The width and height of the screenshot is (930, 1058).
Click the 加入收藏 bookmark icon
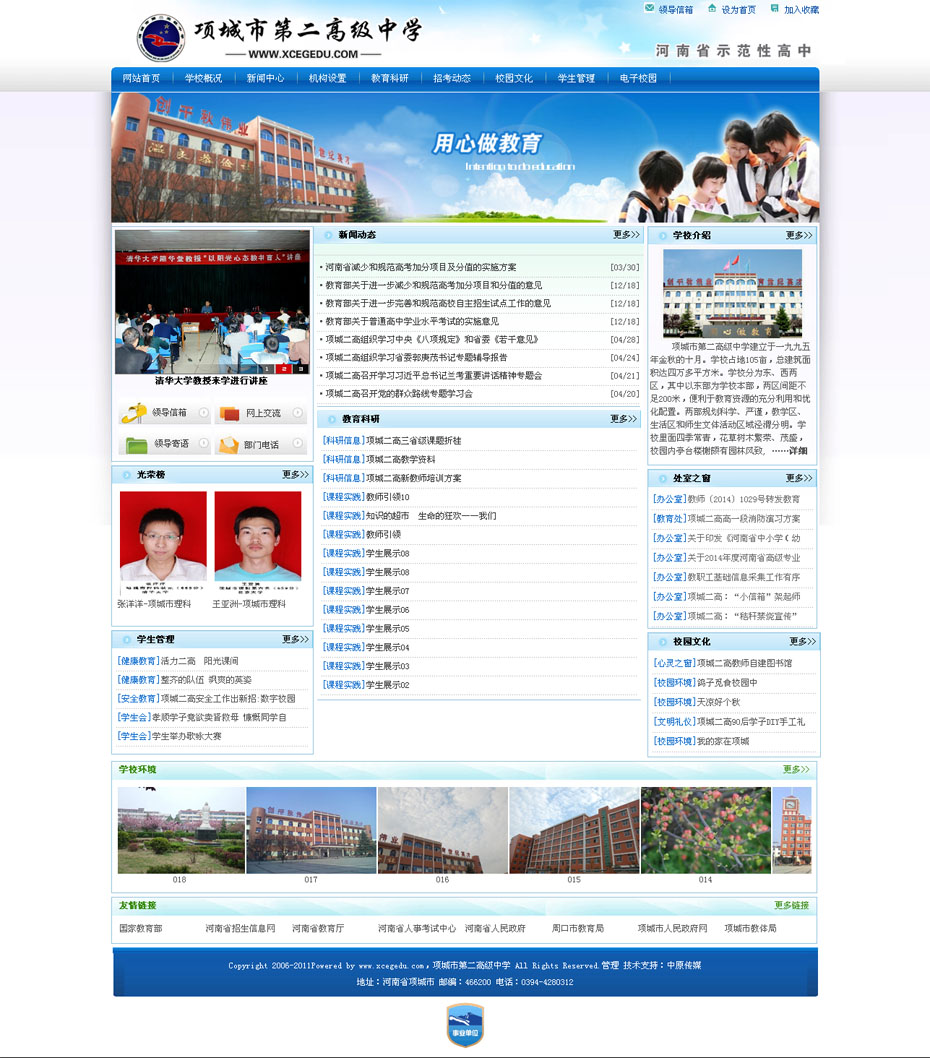click(774, 9)
